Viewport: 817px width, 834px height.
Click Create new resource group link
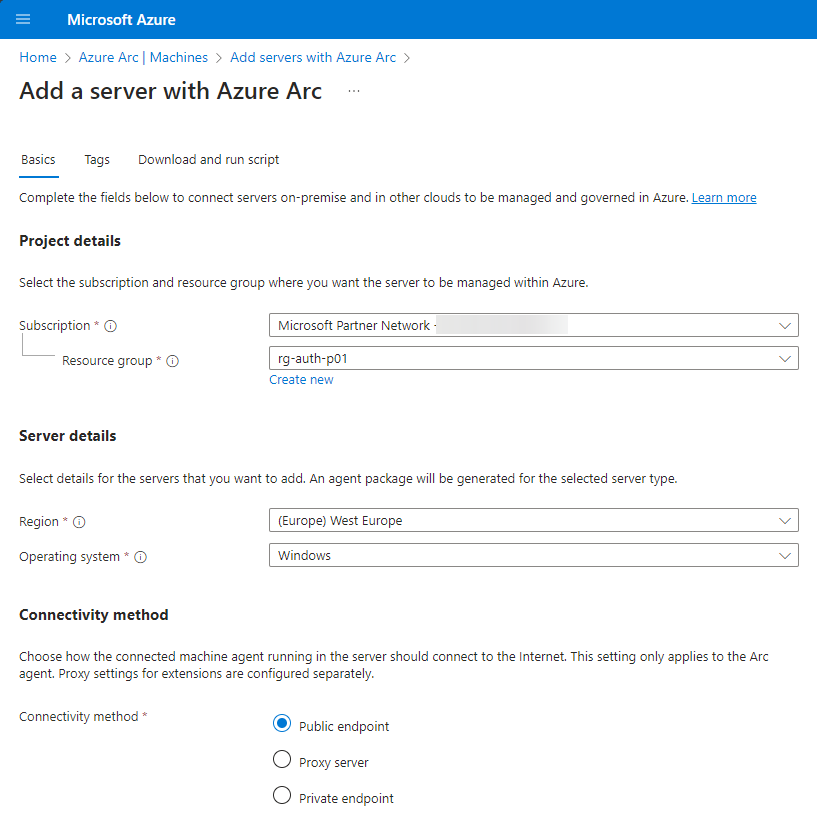301,380
